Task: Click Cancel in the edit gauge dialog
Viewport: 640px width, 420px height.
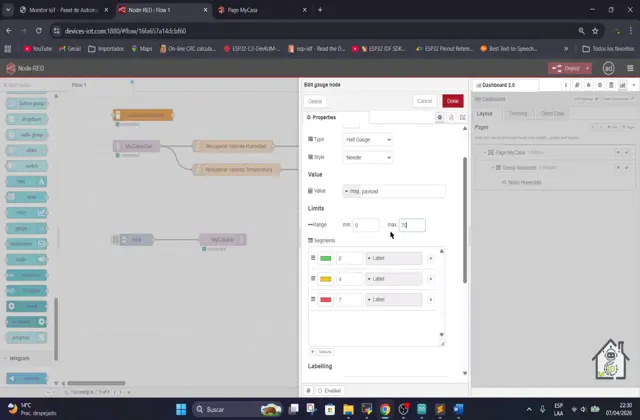Action: point(424,101)
